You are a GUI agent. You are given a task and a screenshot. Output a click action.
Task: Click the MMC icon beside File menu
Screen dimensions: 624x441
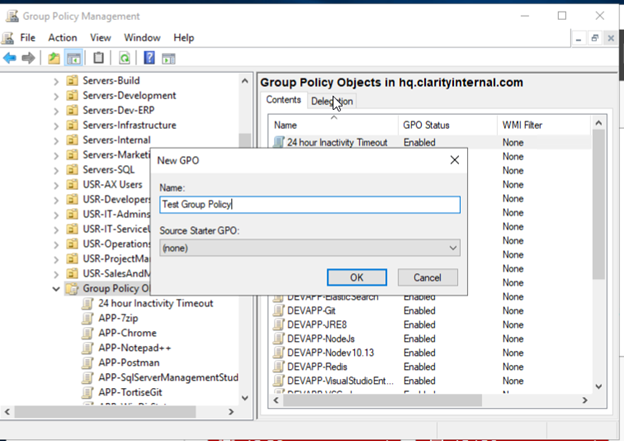coord(8,38)
